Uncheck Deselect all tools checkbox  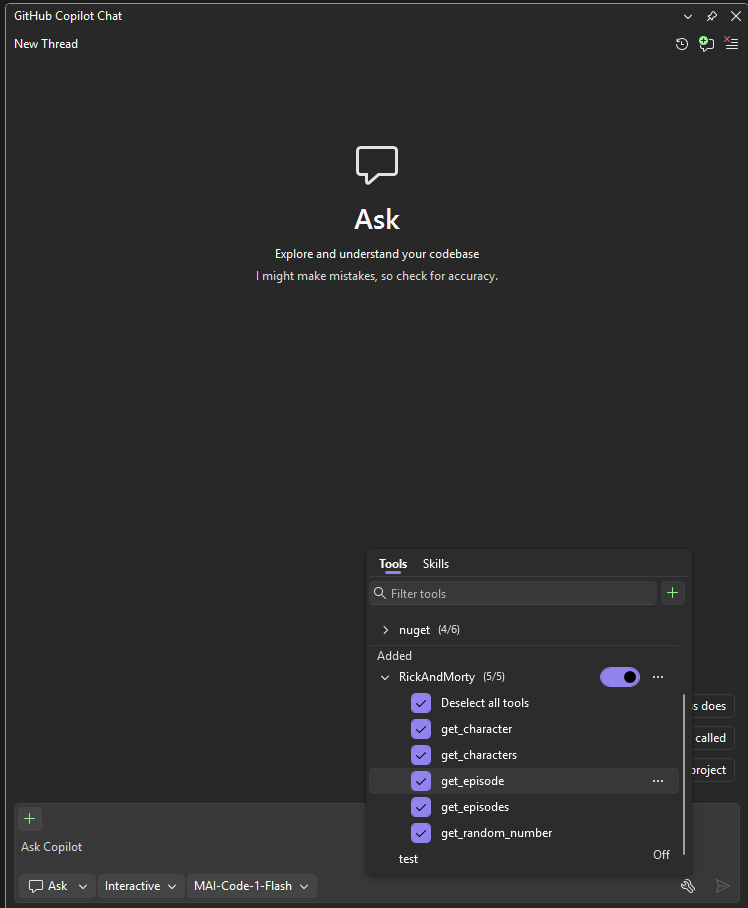point(421,703)
